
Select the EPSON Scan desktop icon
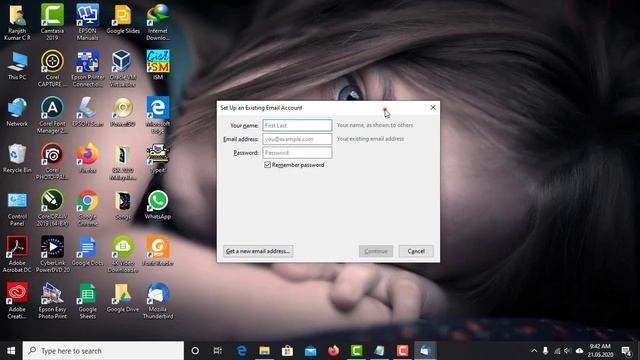pos(87,112)
